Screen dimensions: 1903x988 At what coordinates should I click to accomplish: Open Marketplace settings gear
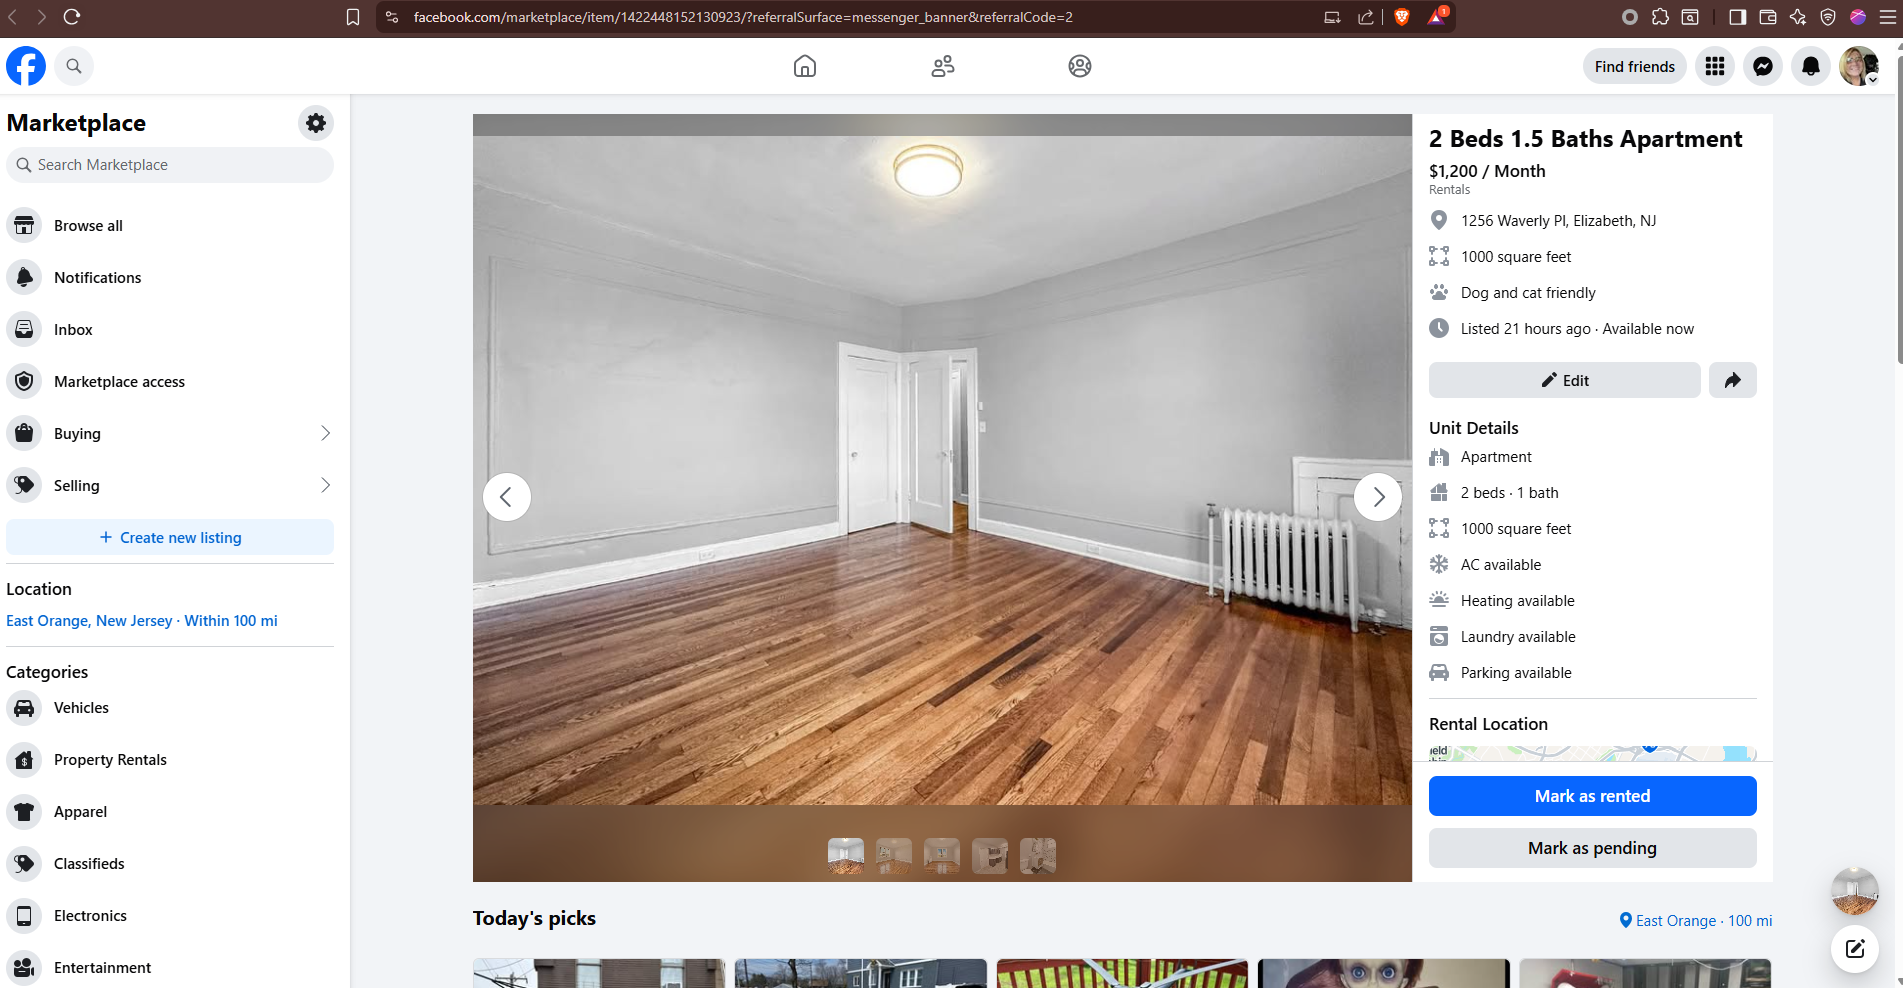(x=316, y=123)
